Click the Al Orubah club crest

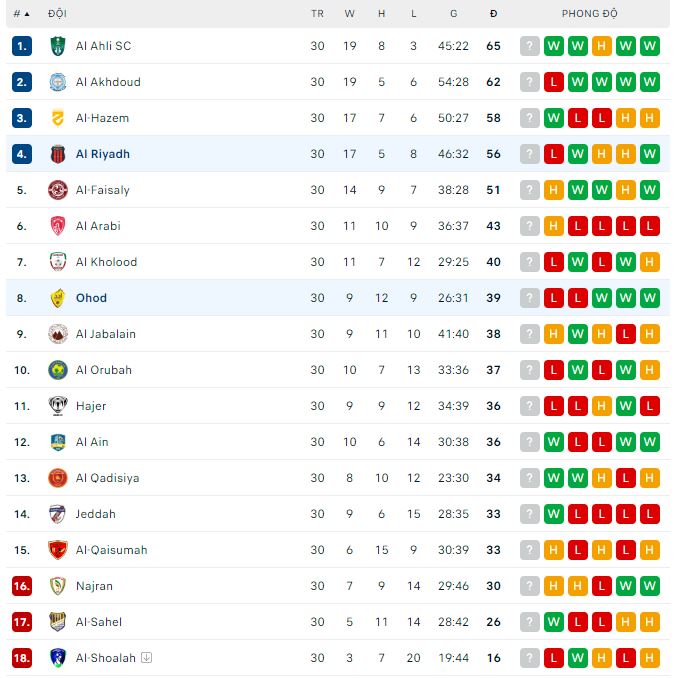tap(57, 370)
